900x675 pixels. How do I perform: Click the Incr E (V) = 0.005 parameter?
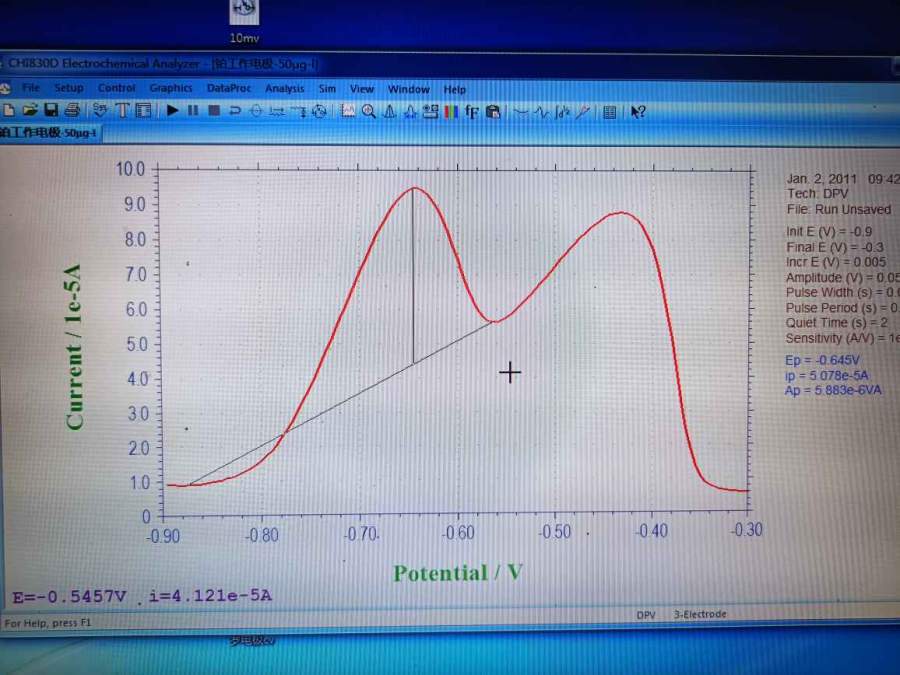tap(836, 262)
